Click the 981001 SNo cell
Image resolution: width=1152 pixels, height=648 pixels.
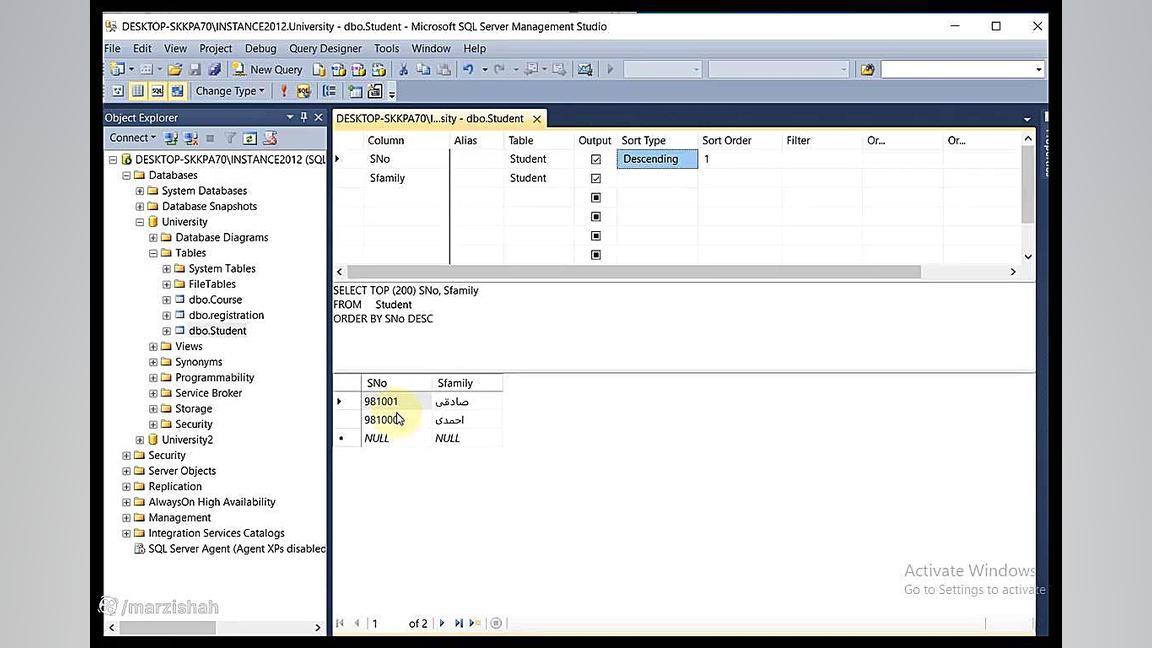[x=396, y=401]
